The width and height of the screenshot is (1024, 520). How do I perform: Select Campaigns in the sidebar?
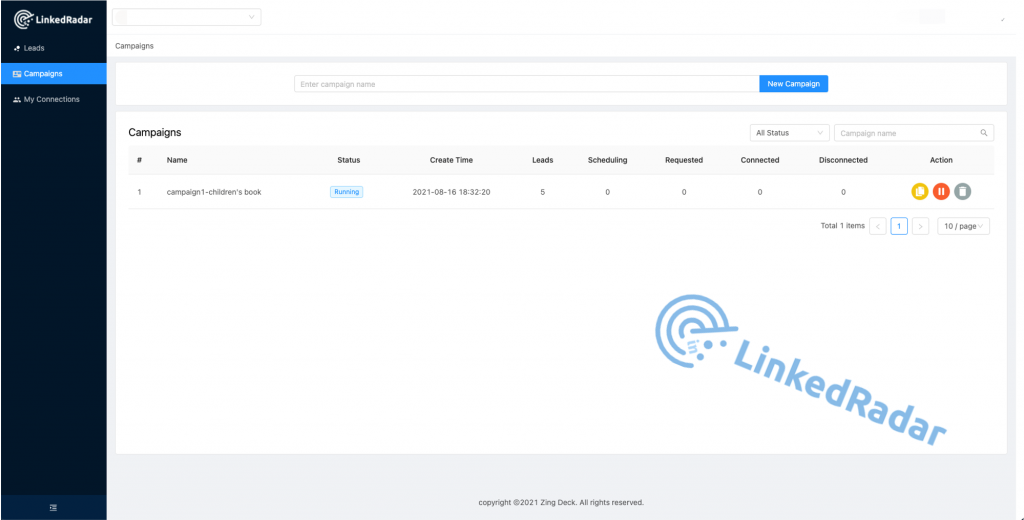[43, 74]
